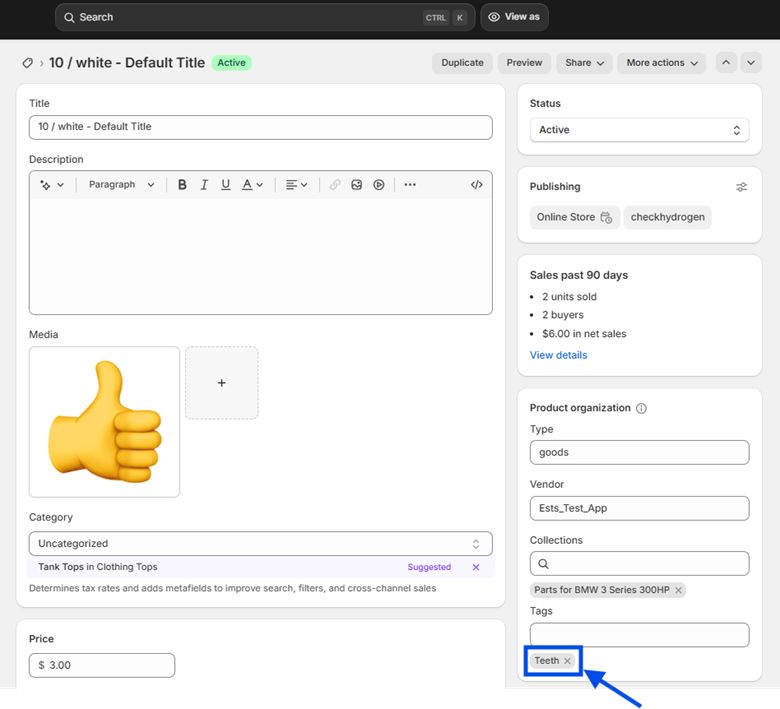This screenshot has height=709, width=780.
Task: Open the Publishing manage settings icon
Action: pos(741,187)
